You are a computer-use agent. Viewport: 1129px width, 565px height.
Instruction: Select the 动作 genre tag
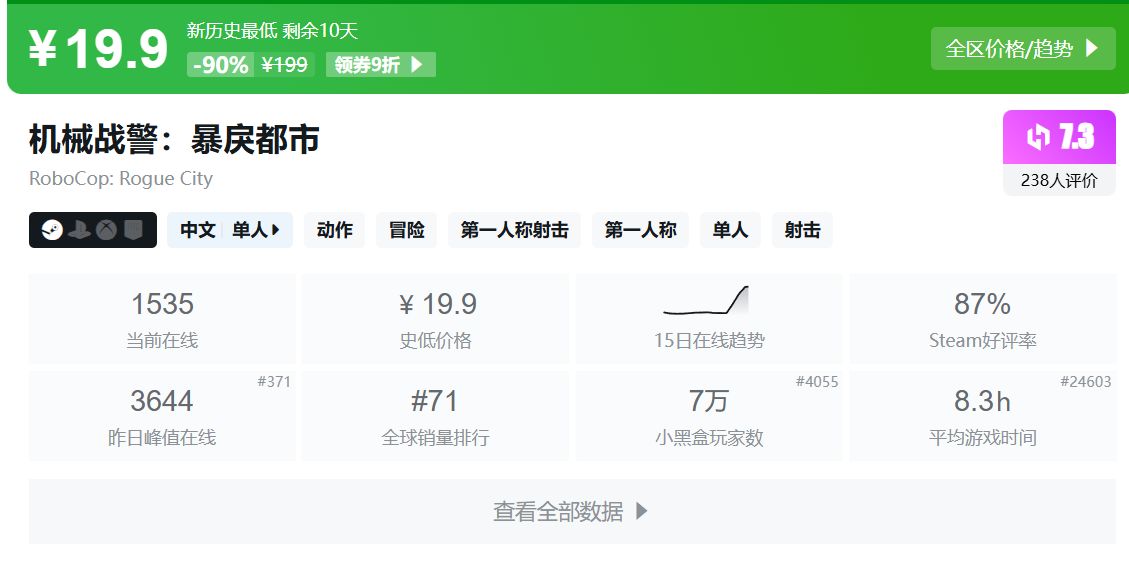334,230
